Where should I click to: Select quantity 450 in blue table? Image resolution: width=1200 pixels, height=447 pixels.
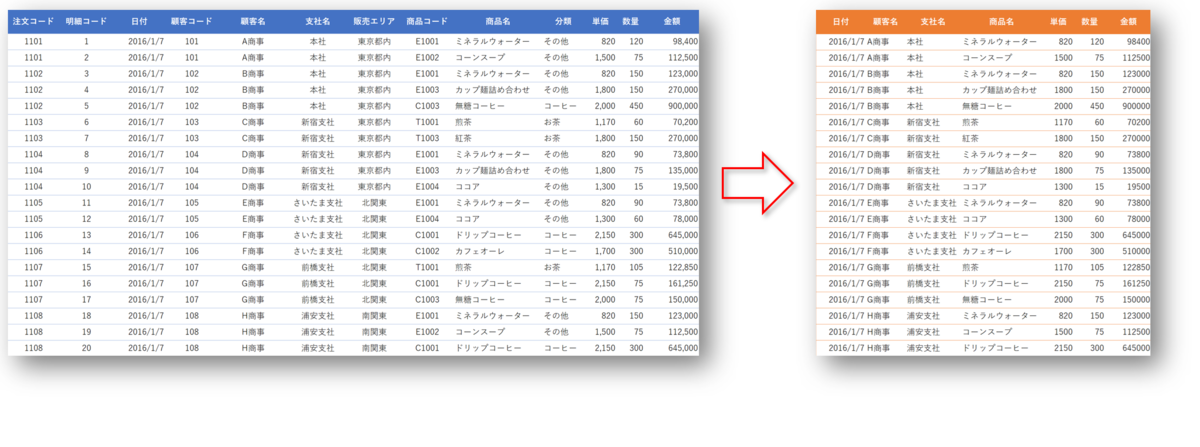point(635,105)
